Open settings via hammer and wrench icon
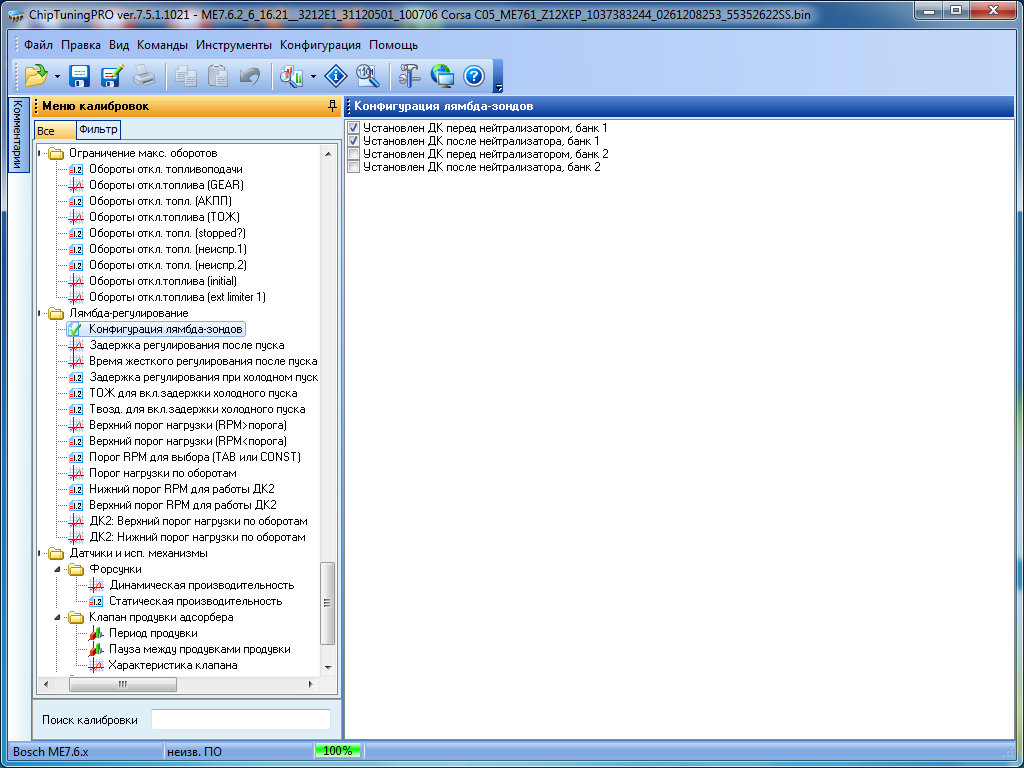Image resolution: width=1024 pixels, height=768 pixels. point(410,76)
